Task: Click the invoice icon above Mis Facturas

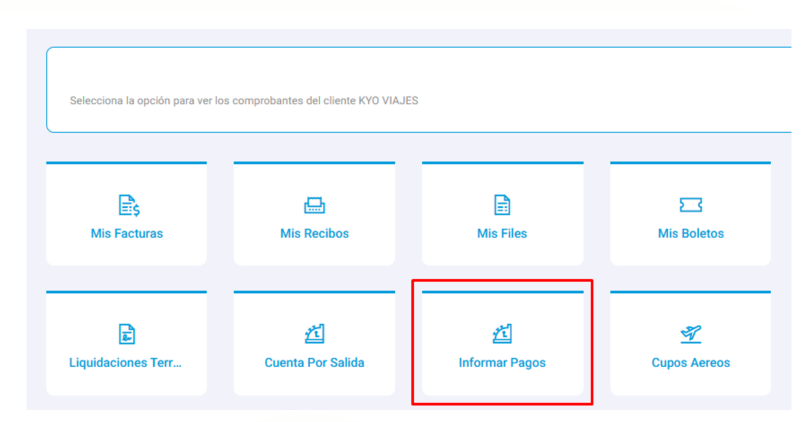Action: (x=127, y=205)
